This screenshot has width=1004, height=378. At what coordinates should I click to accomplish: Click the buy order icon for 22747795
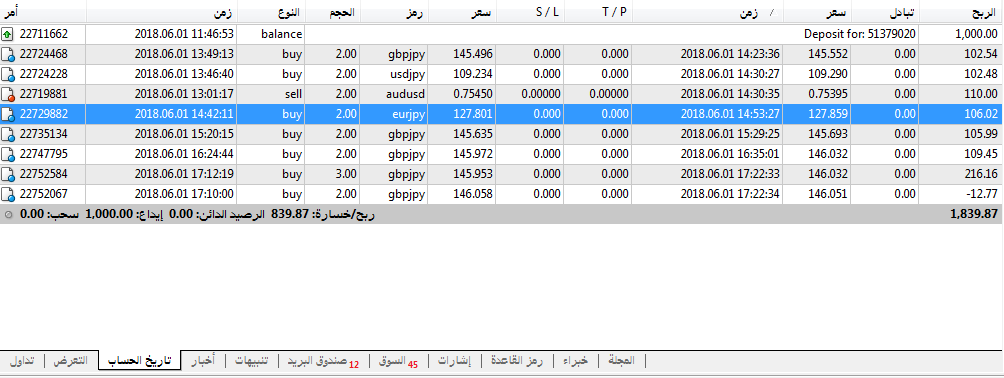(x=8, y=154)
